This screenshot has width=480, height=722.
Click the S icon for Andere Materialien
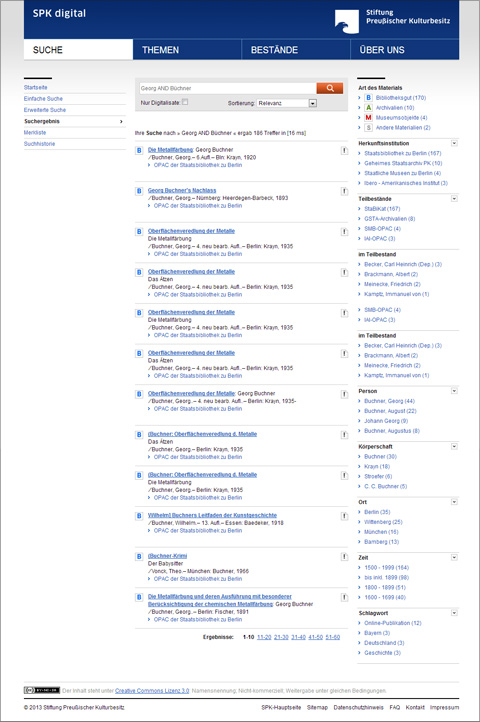368,128
